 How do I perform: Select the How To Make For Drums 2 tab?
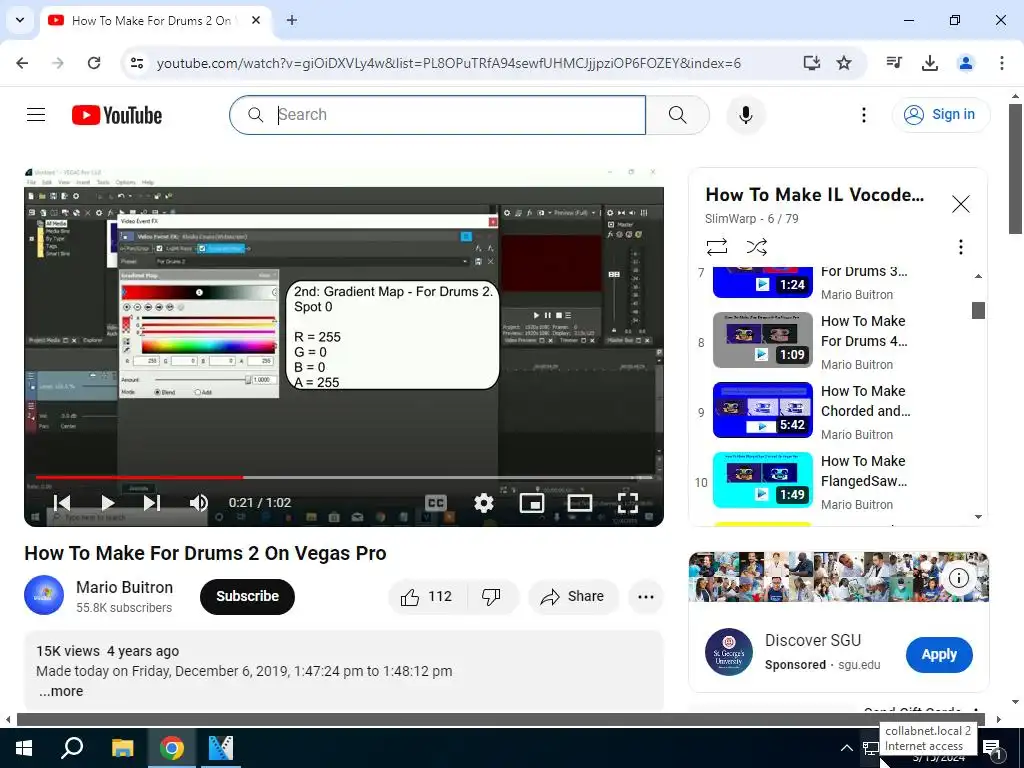coord(155,20)
